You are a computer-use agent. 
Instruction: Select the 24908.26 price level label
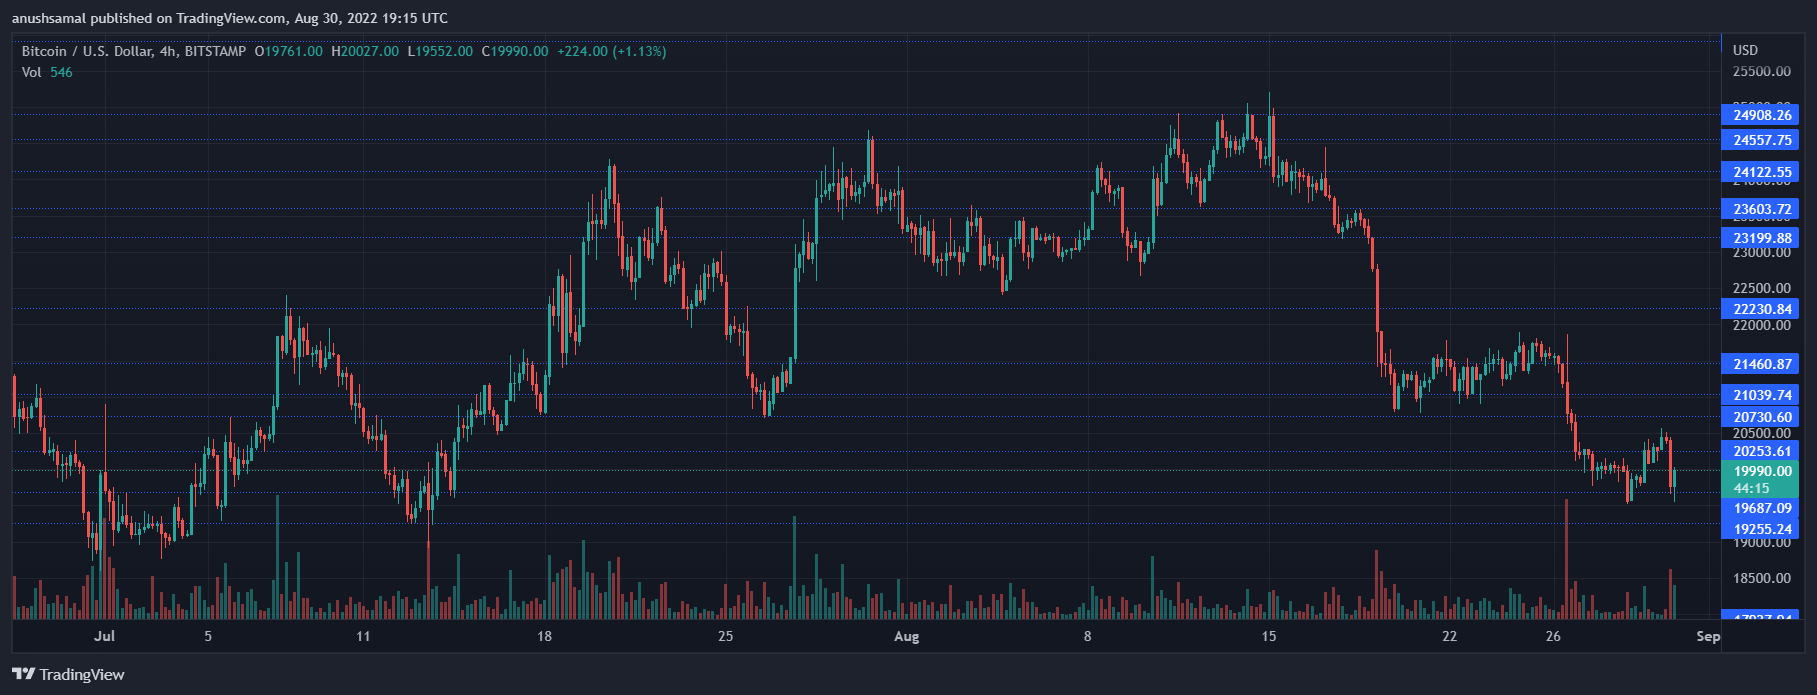pos(1762,115)
